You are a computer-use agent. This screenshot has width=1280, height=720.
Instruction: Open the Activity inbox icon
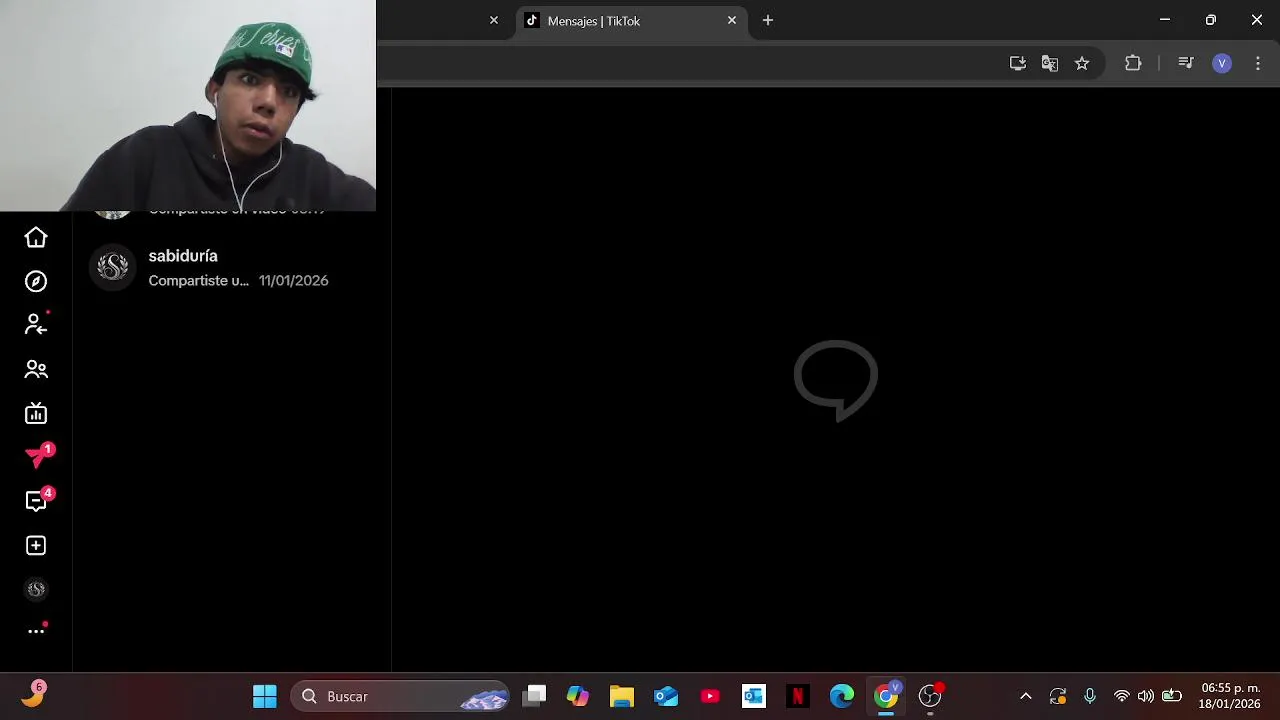(x=38, y=500)
